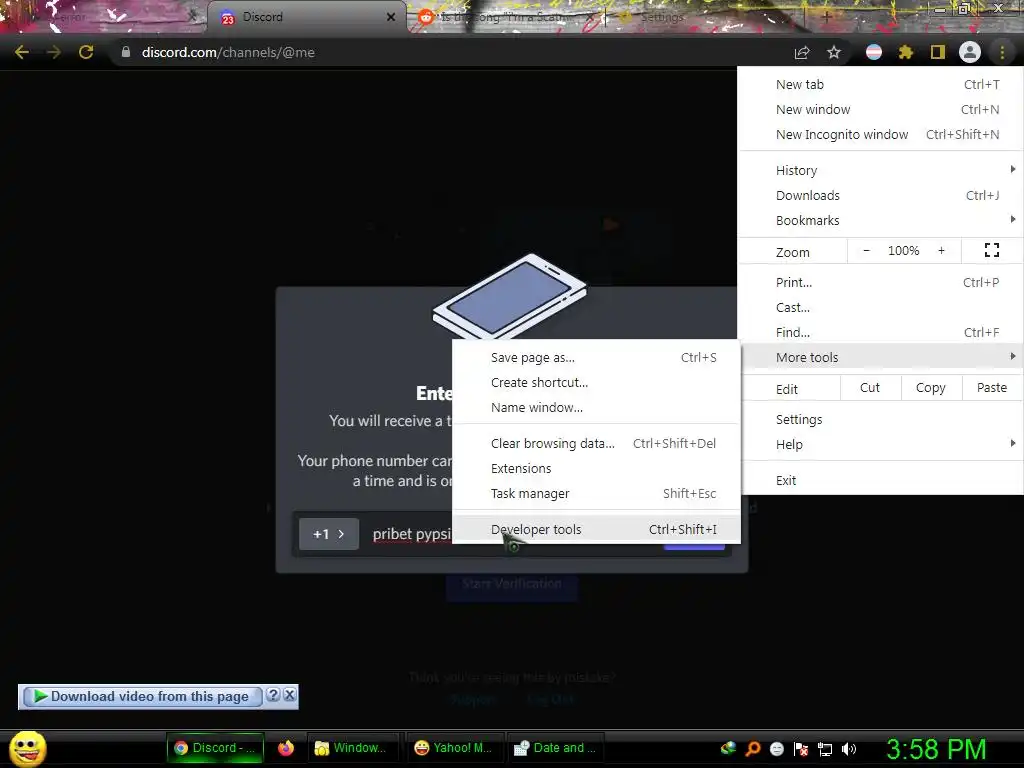Screen dimensions: 1024x768
Task: Open Developer tools
Action: pos(596,530)
